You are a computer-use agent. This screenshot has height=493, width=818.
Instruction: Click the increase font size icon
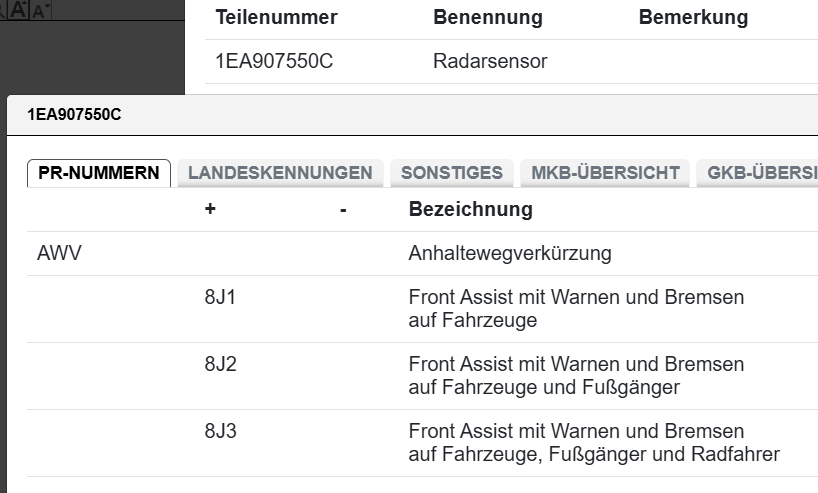point(18,9)
